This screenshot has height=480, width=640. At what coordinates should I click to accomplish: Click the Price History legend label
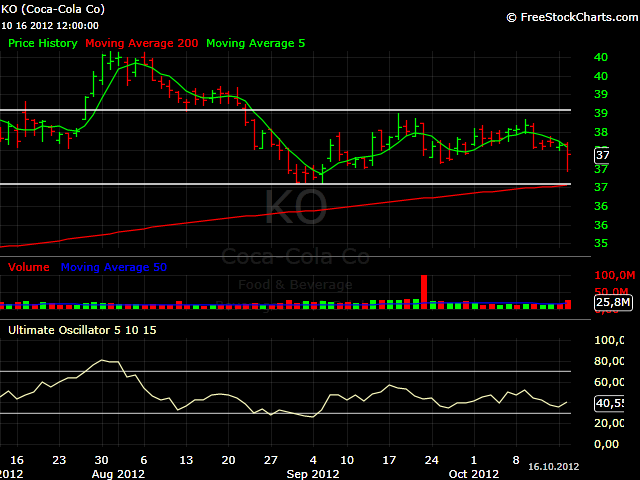(x=43, y=43)
